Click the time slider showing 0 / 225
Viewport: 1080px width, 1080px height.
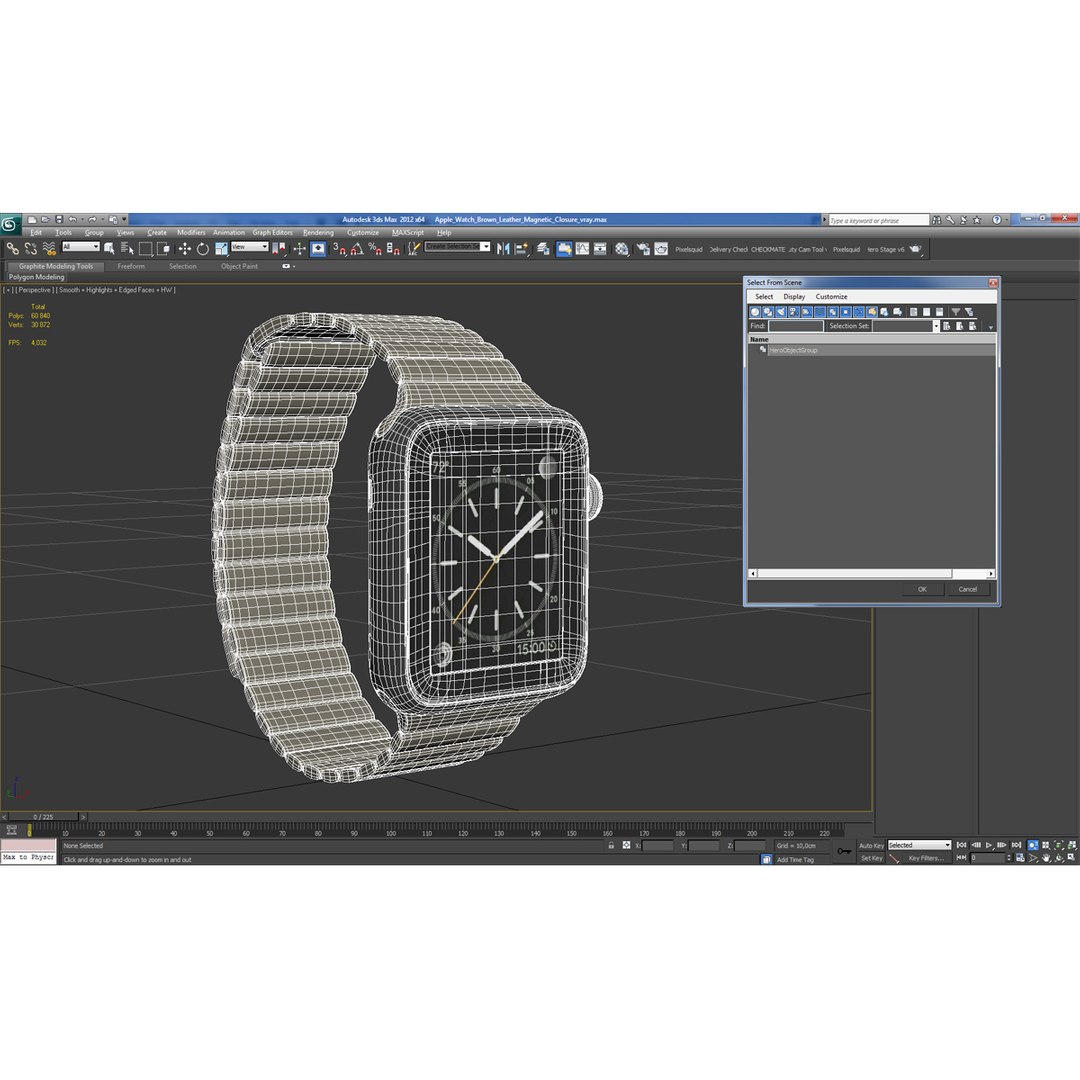point(43,817)
